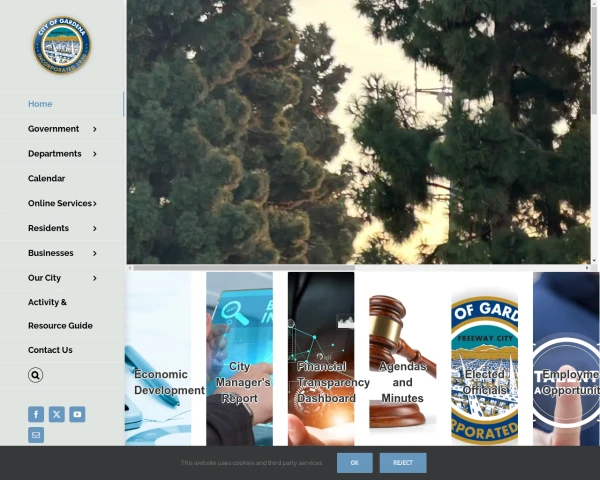Open the Employment Opportunities tile
The width and height of the screenshot is (600, 480).
click(x=566, y=359)
